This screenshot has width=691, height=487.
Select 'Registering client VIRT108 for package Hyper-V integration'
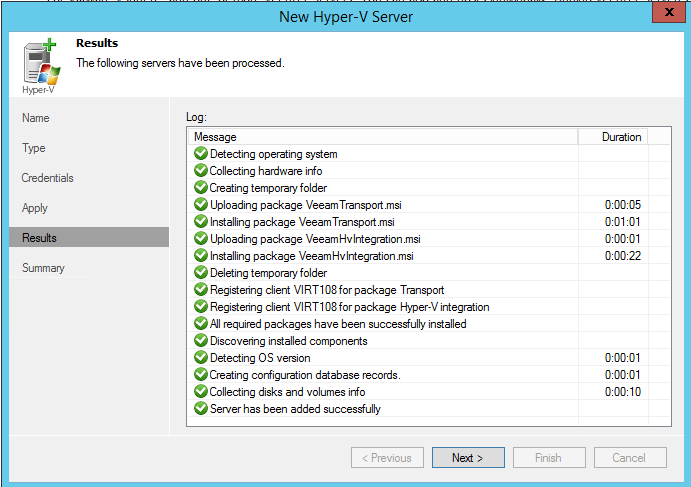coord(349,307)
